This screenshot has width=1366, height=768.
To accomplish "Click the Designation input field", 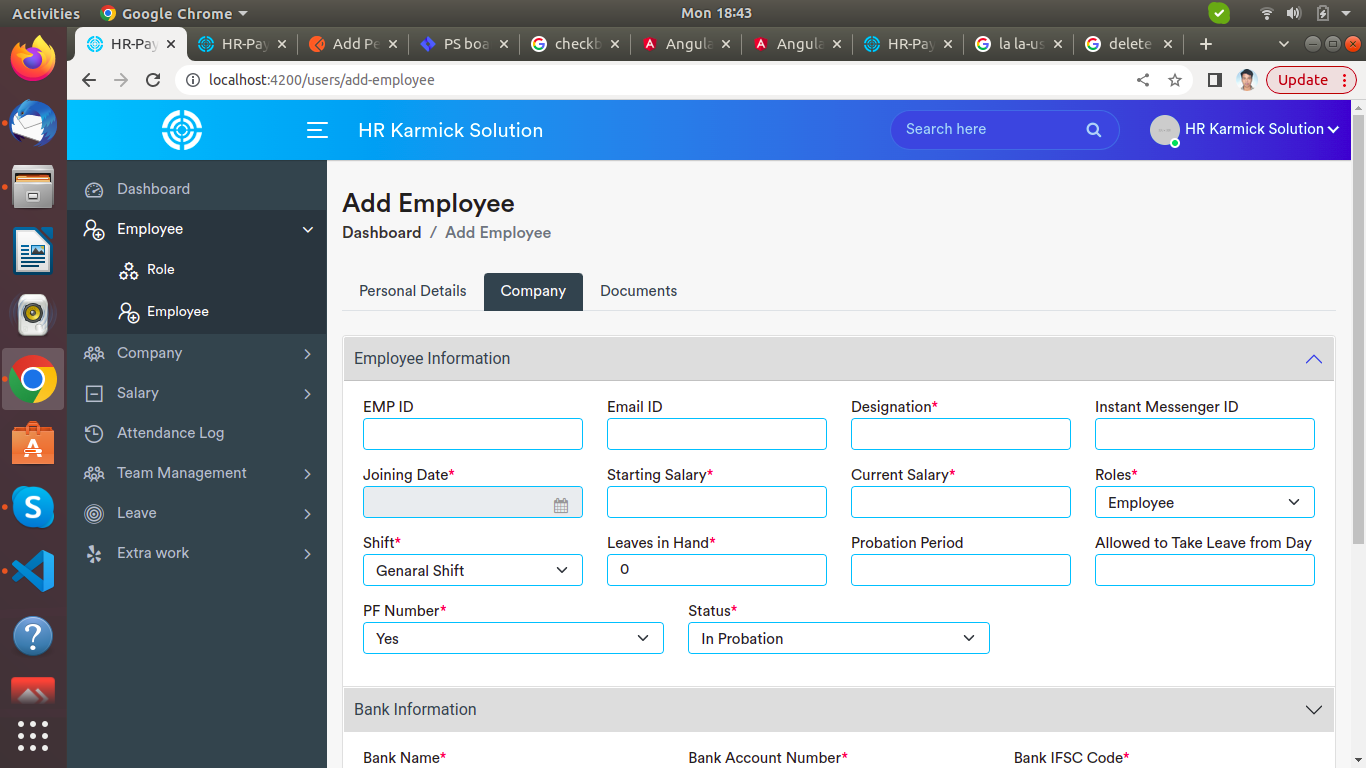I will click(x=960, y=434).
